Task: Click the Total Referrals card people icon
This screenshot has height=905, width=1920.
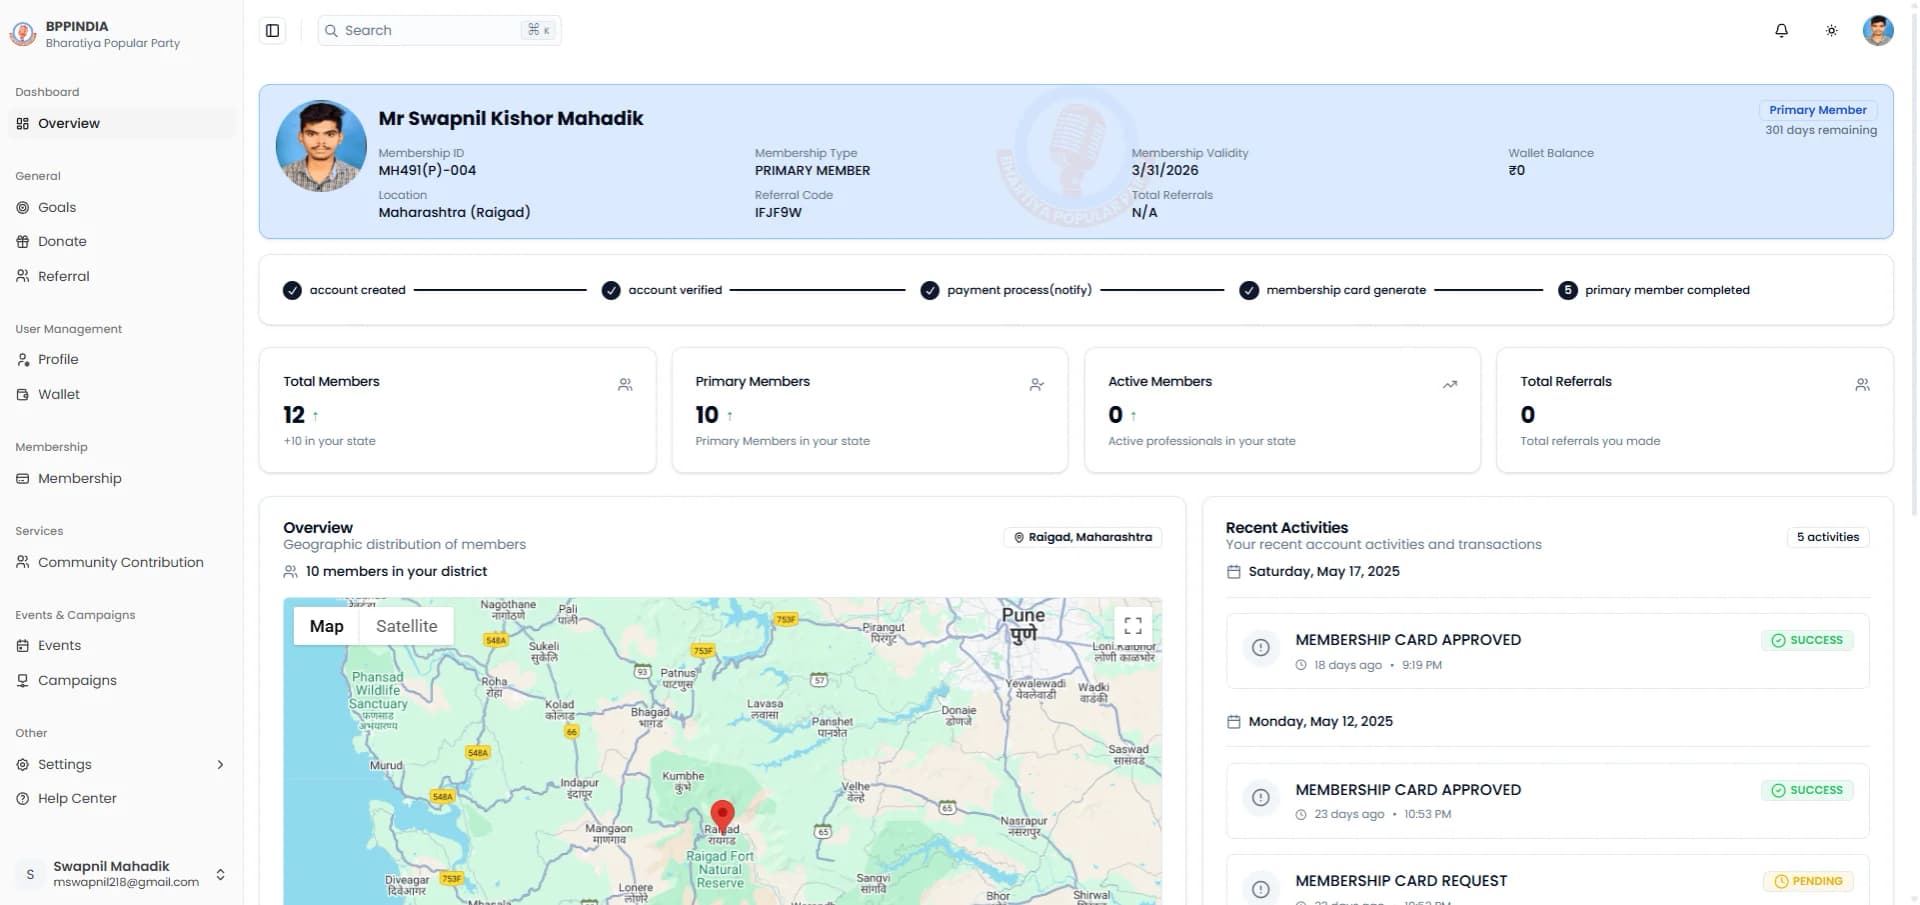Action: click(x=1862, y=385)
